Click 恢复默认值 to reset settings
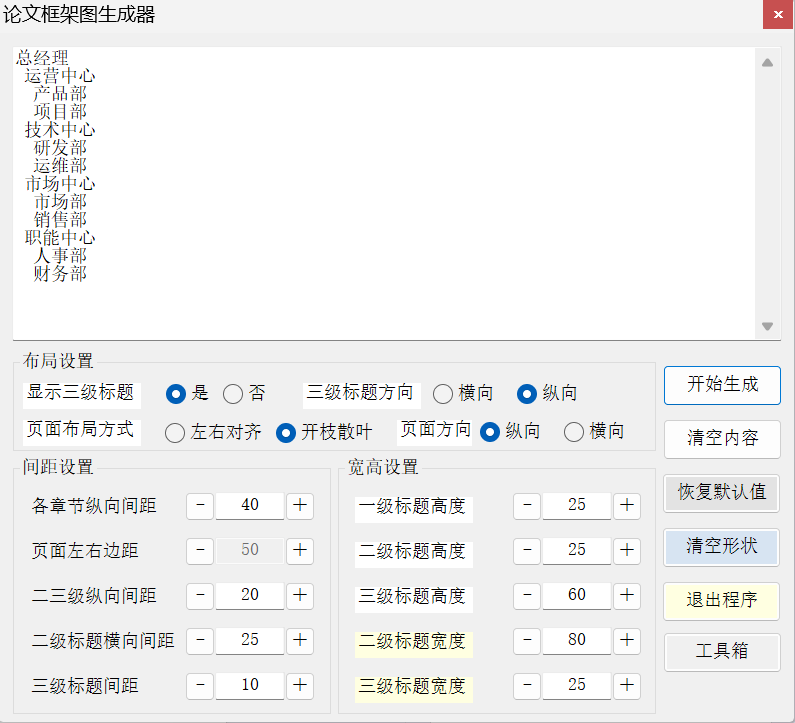The image size is (795, 723). tap(722, 492)
